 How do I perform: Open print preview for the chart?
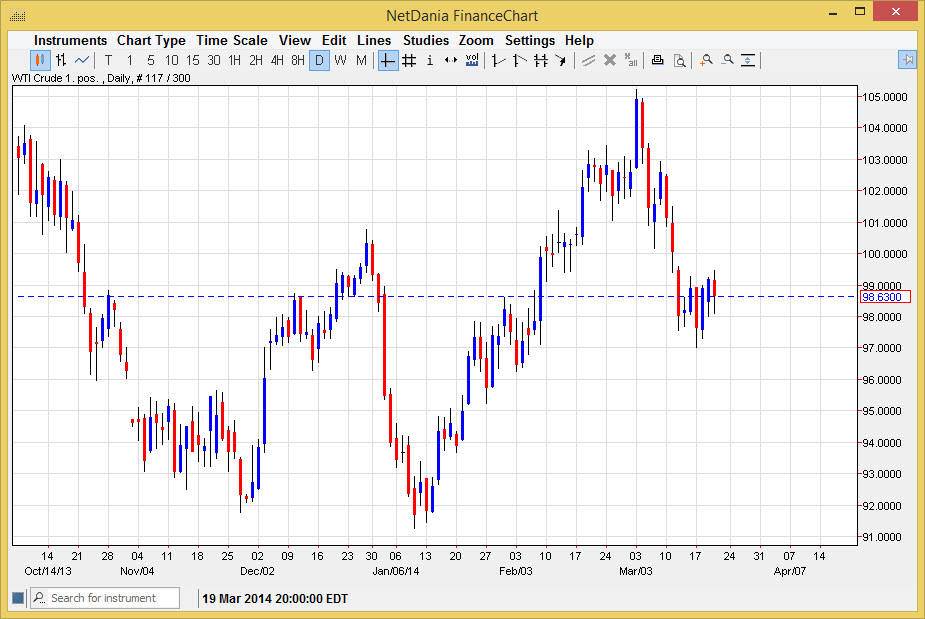tap(680, 60)
